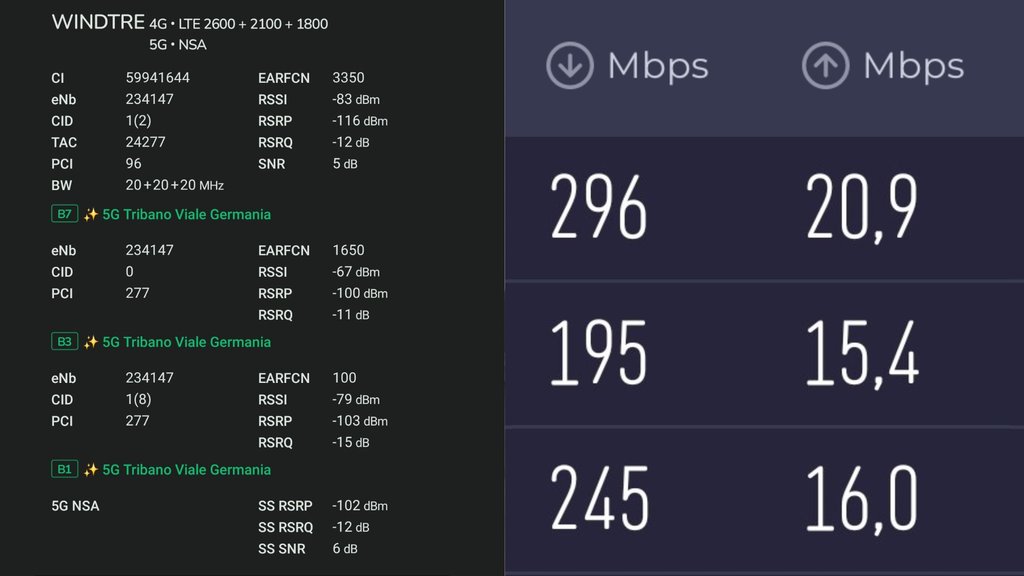Select the 20,9 Mbps upload result

tap(862, 209)
